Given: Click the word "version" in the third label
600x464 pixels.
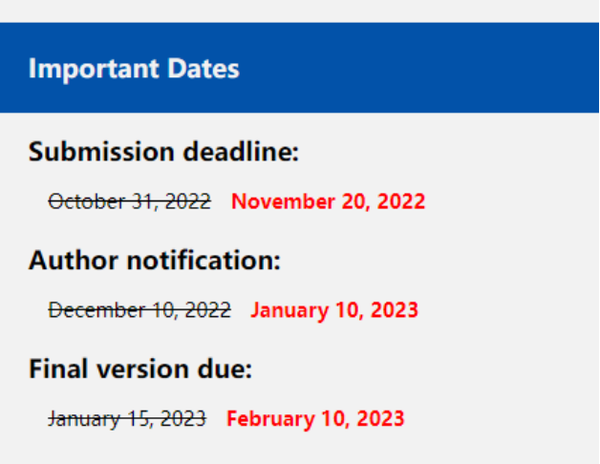Looking at the screenshot, I should [136, 369].
